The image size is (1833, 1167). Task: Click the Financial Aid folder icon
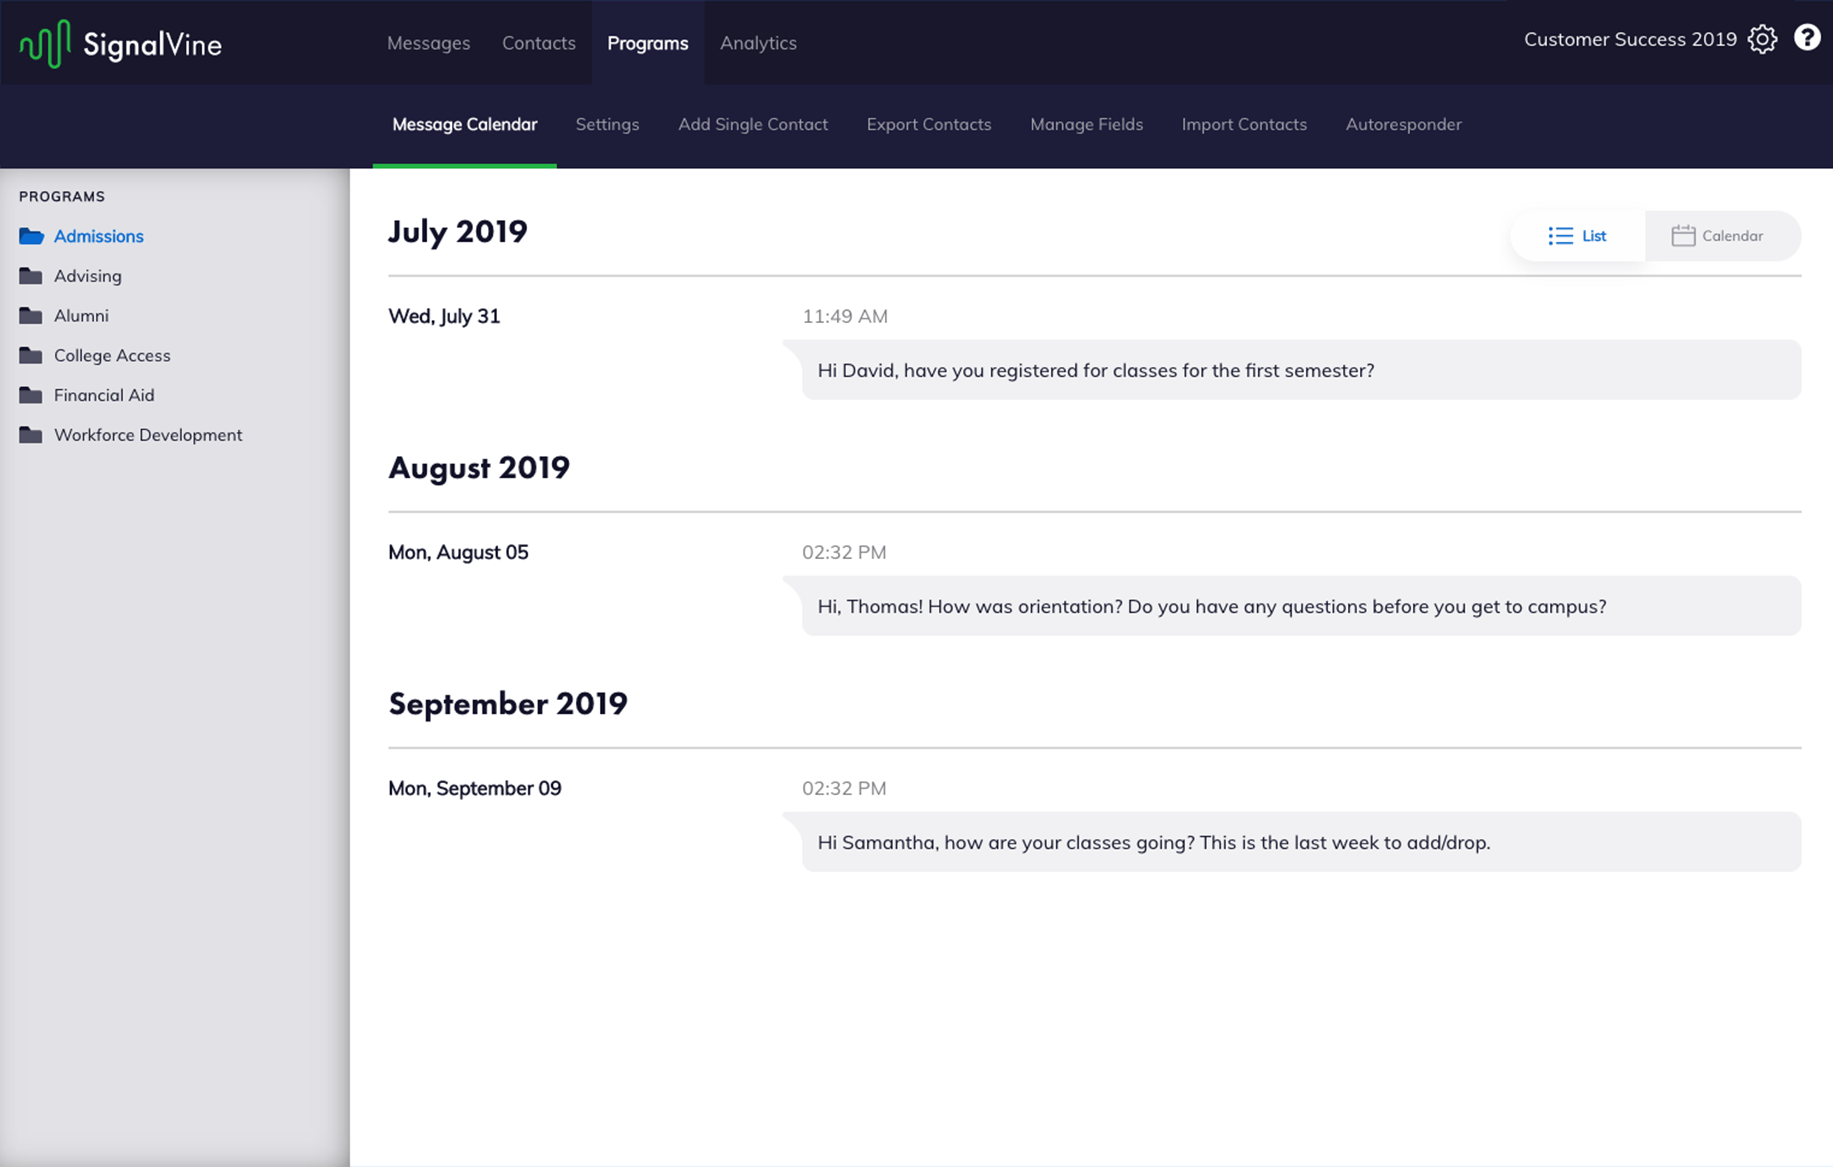(x=31, y=395)
